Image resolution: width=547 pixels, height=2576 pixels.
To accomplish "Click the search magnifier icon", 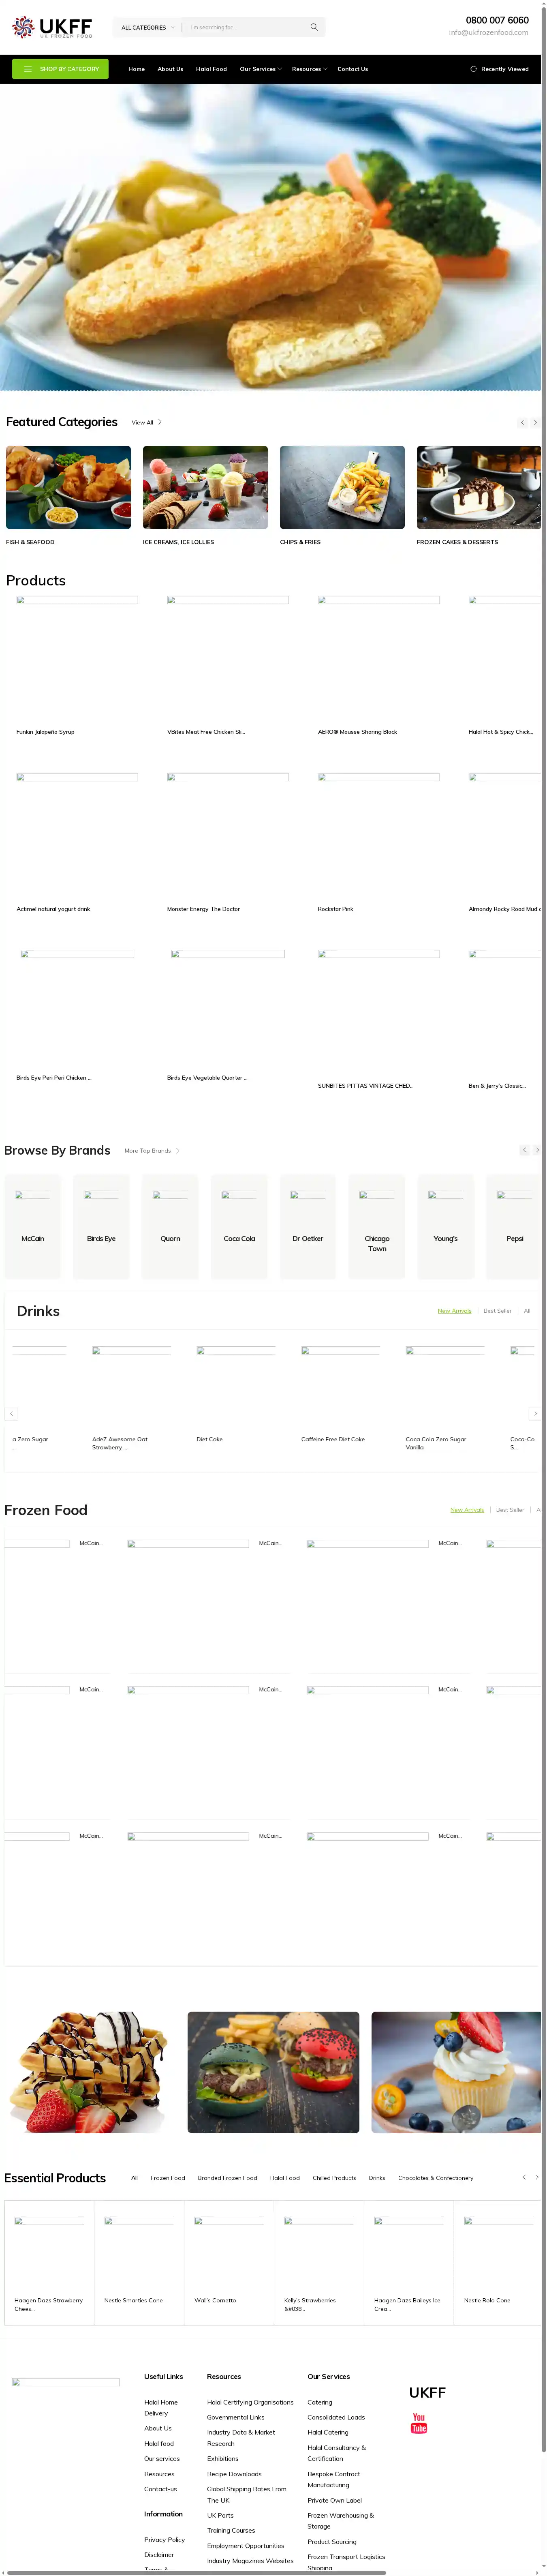I will [x=314, y=27].
